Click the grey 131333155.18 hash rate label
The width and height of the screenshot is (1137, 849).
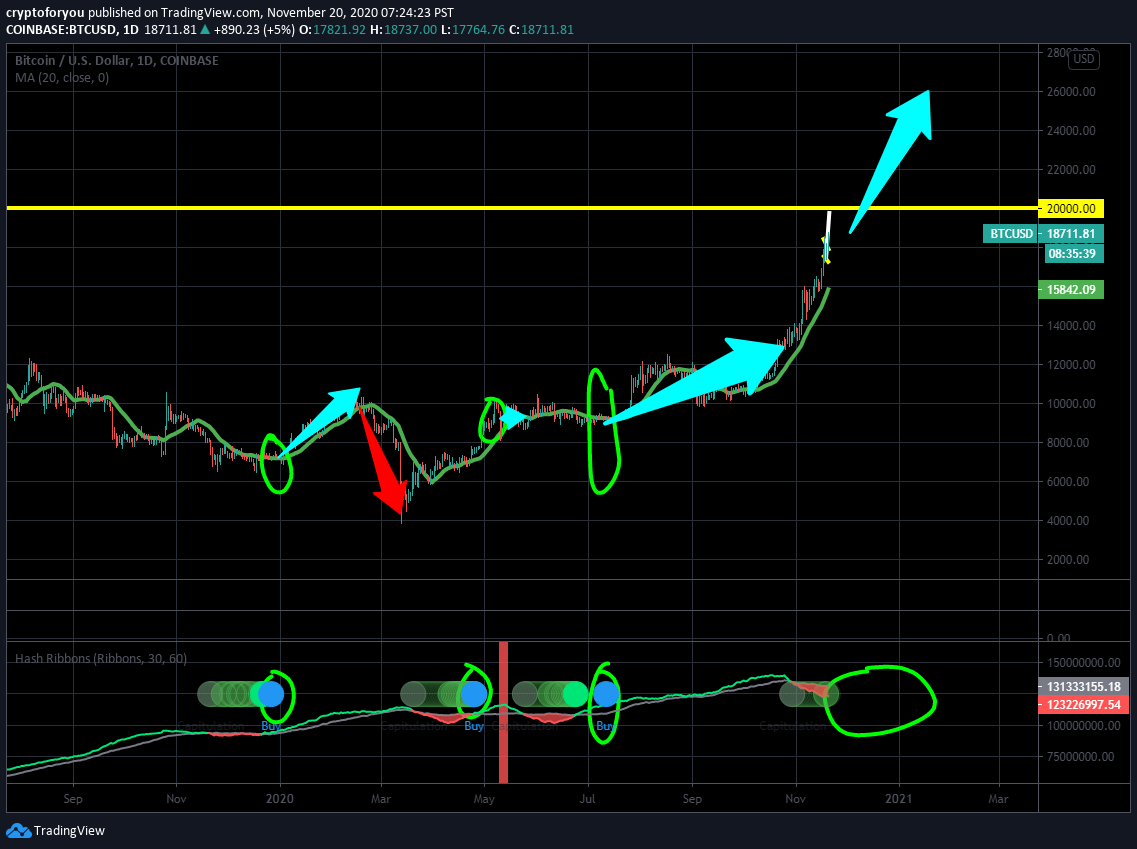1083,686
